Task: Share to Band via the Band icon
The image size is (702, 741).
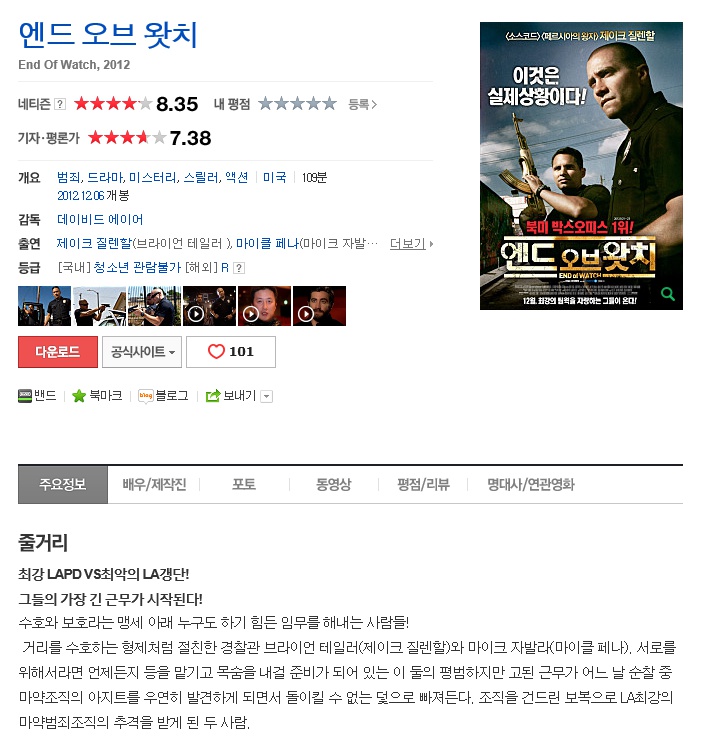Action: coord(25,396)
